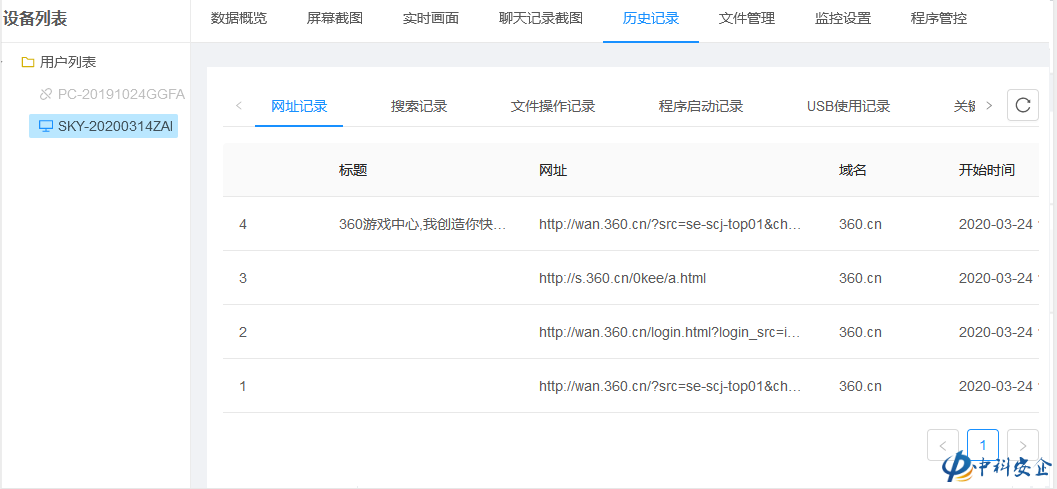Select device PC-20191024GGFA
Viewport: 1057px width, 489px height.
coord(121,94)
